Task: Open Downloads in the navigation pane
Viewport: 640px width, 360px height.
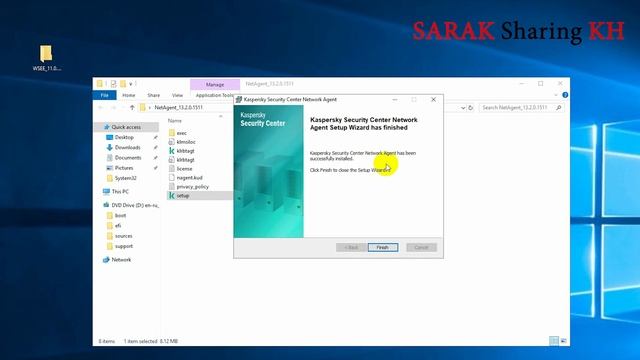Action: tap(127, 147)
